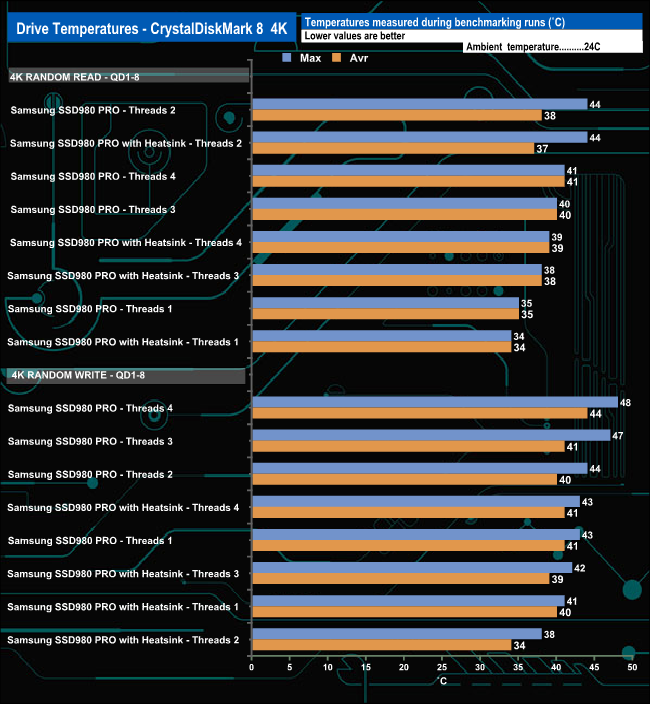Click x-axis tick label '25'
This screenshot has height=704, width=650.
442,667
